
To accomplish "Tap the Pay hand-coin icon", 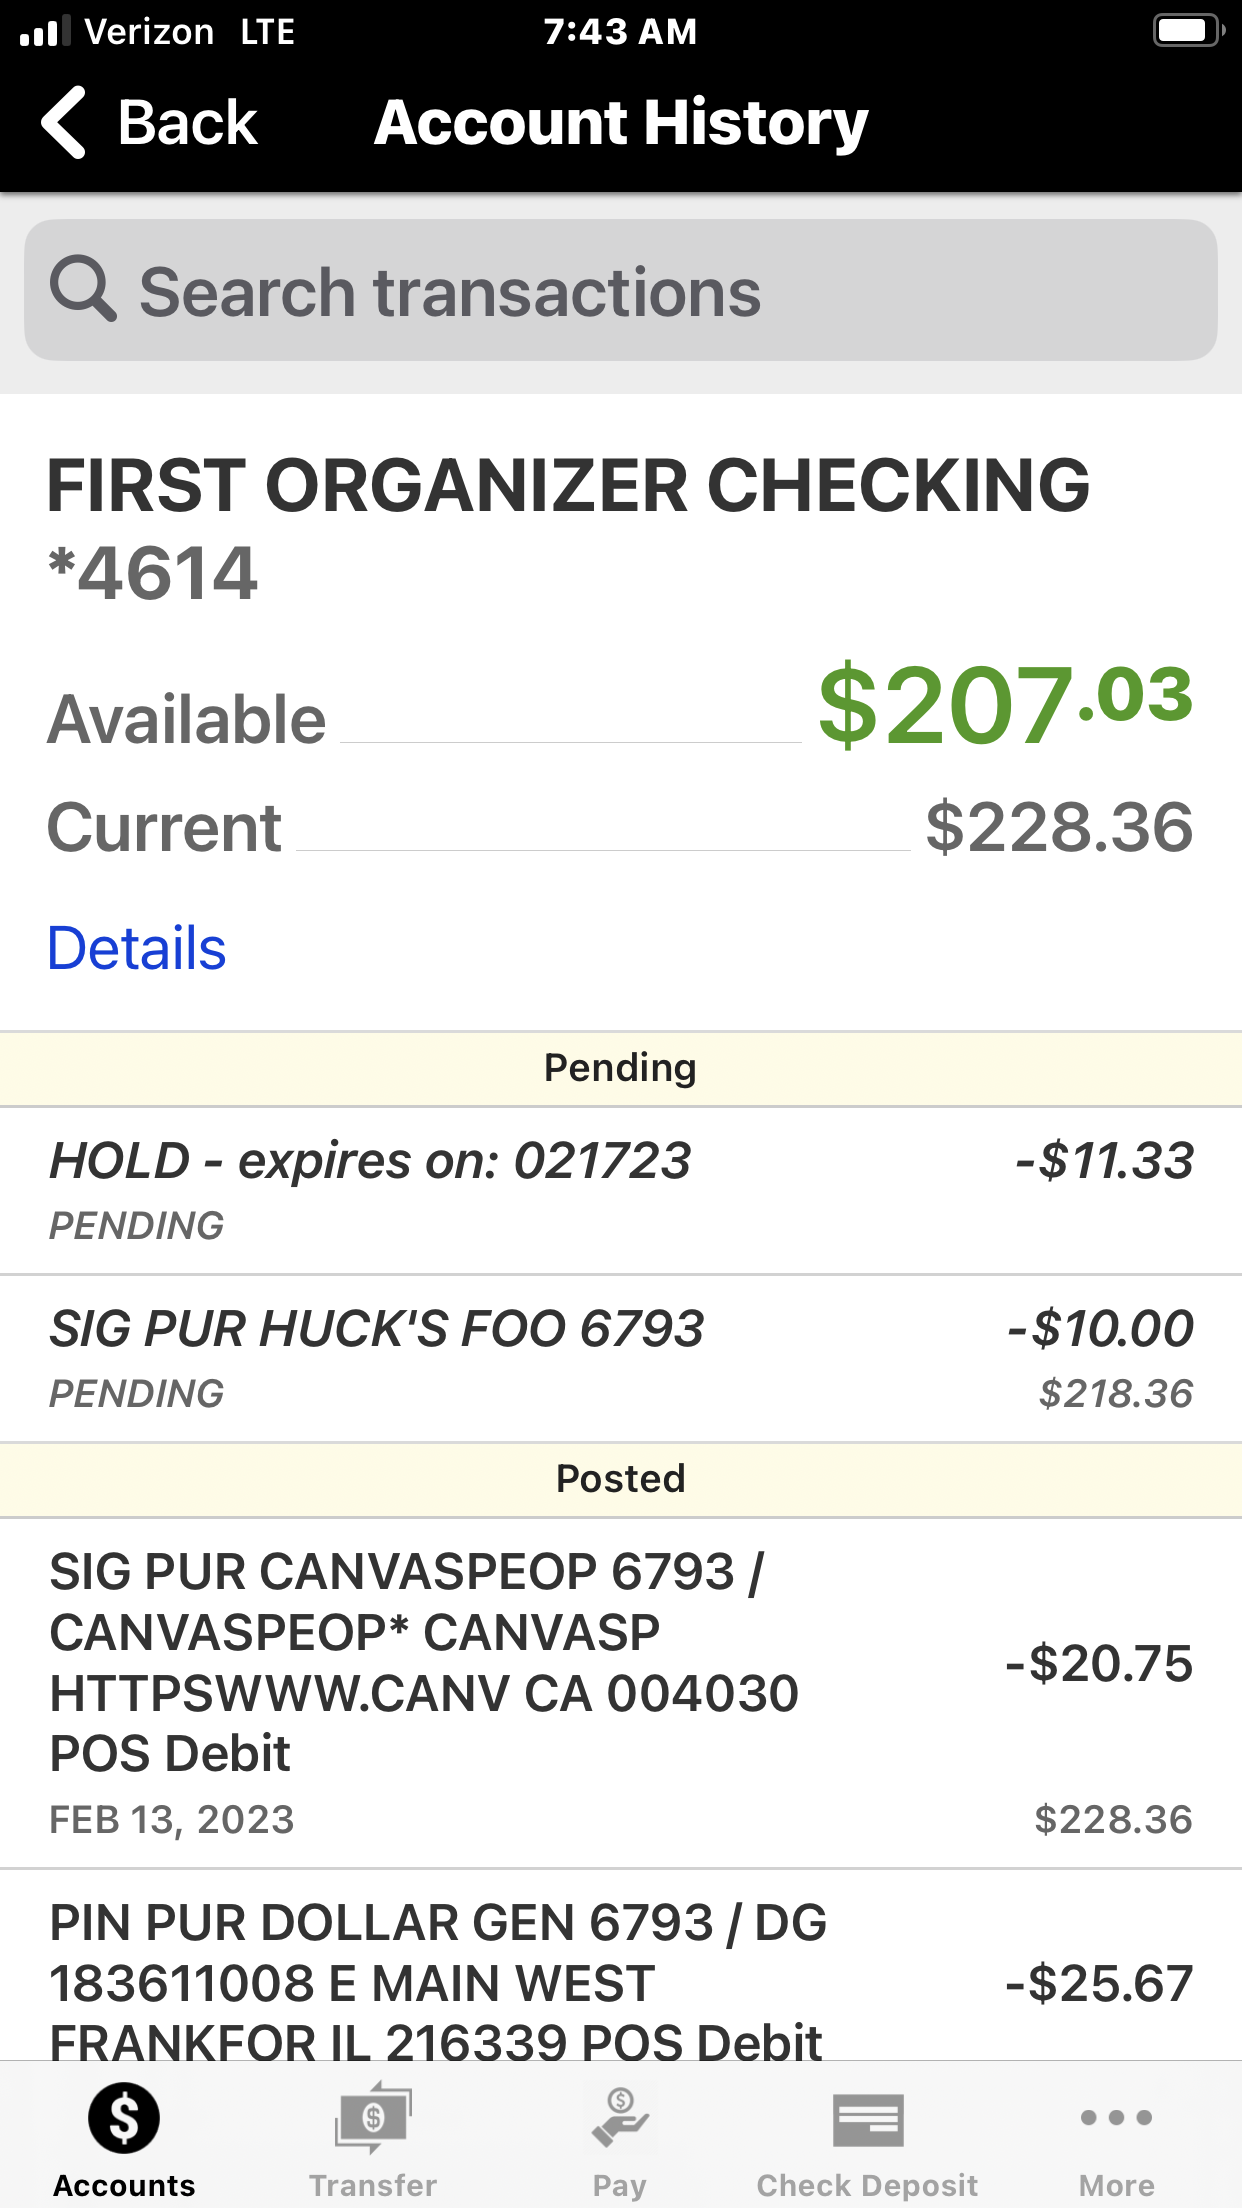I will click(620, 2118).
